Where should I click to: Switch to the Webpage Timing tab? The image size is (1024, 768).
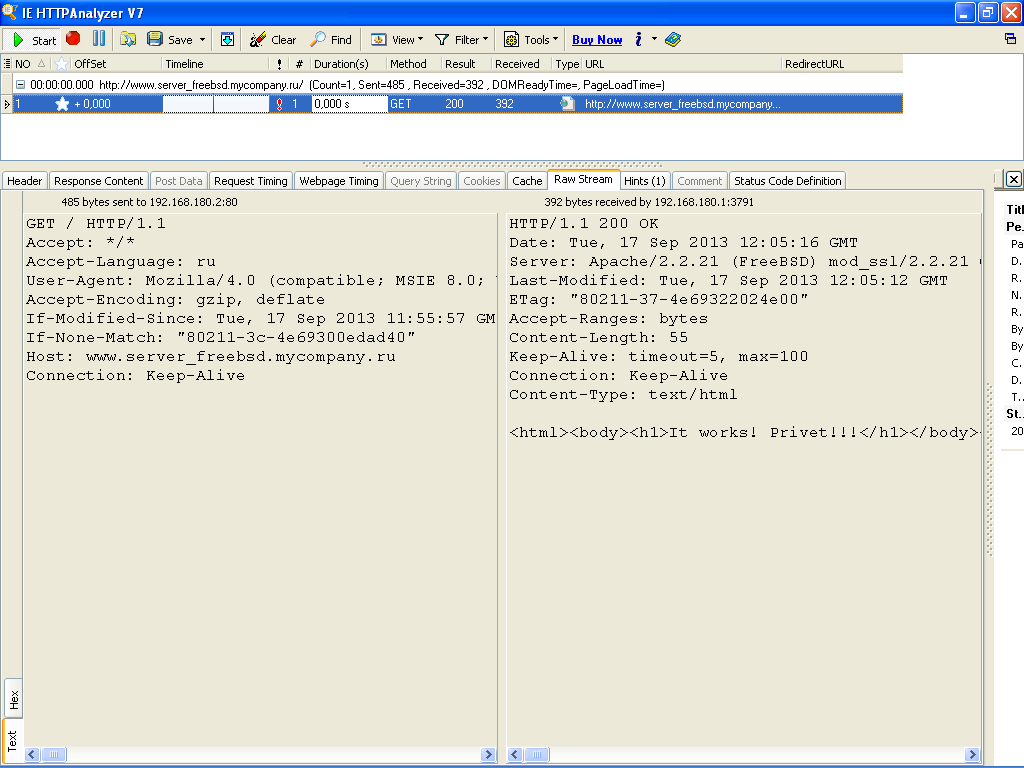[x=339, y=181]
